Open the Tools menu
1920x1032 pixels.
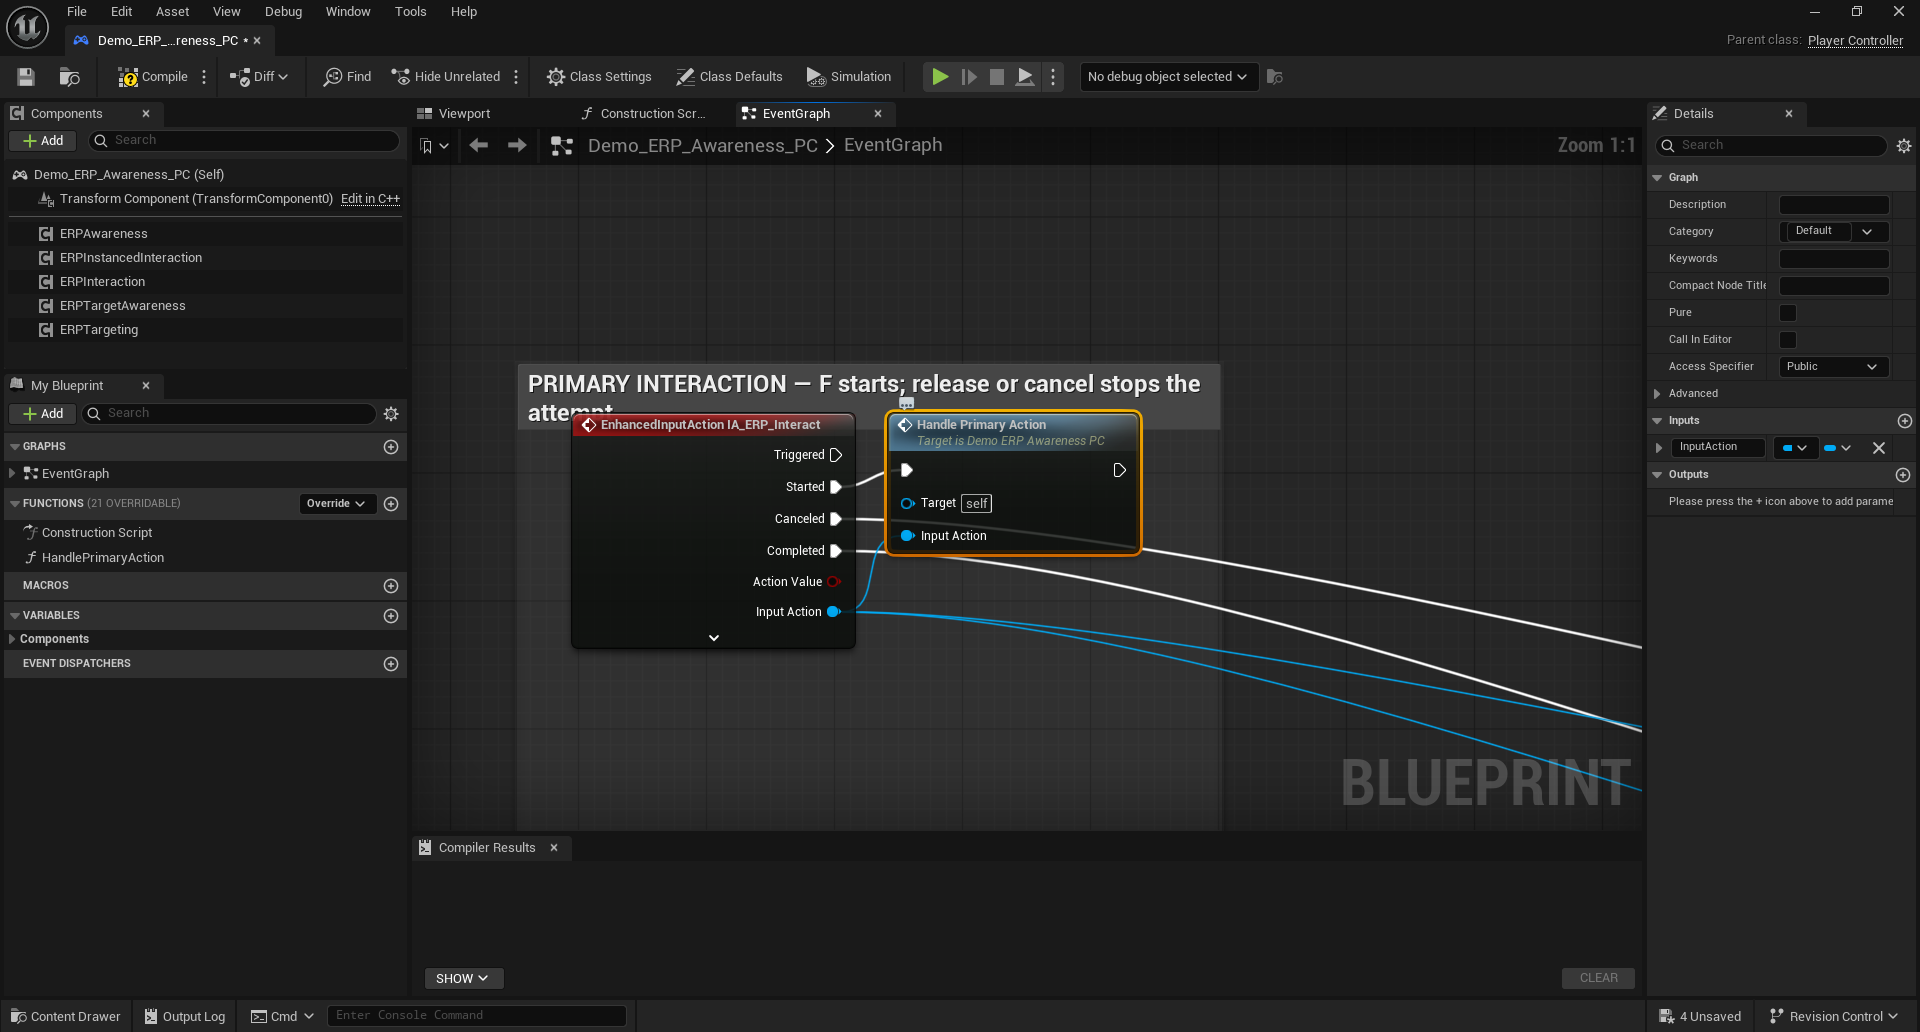click(411, 12)
